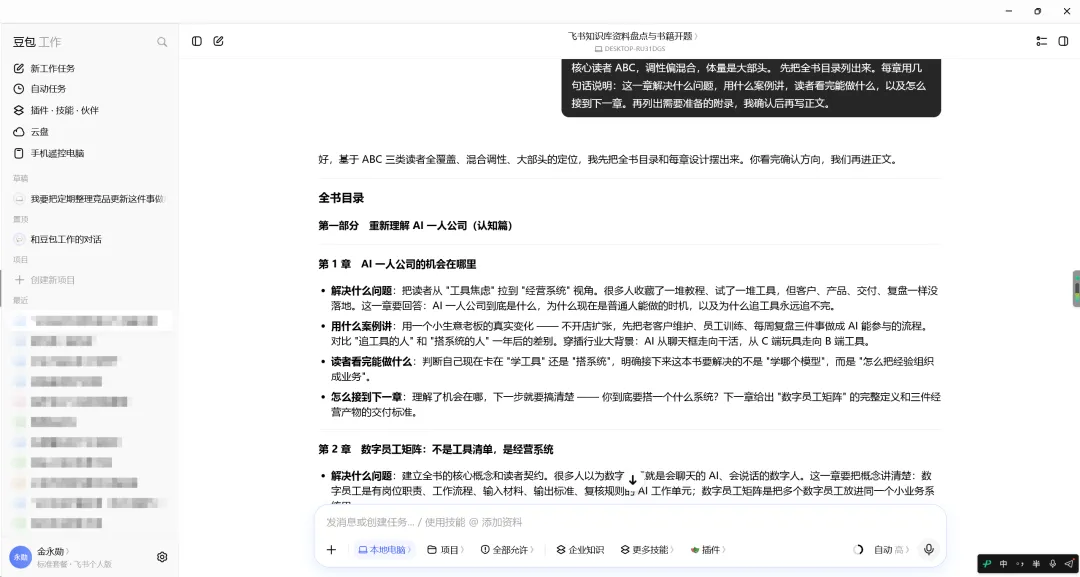Click the IME toolbar microphone icon
Screen dimensions: 1080x577
coord(1052,564)
